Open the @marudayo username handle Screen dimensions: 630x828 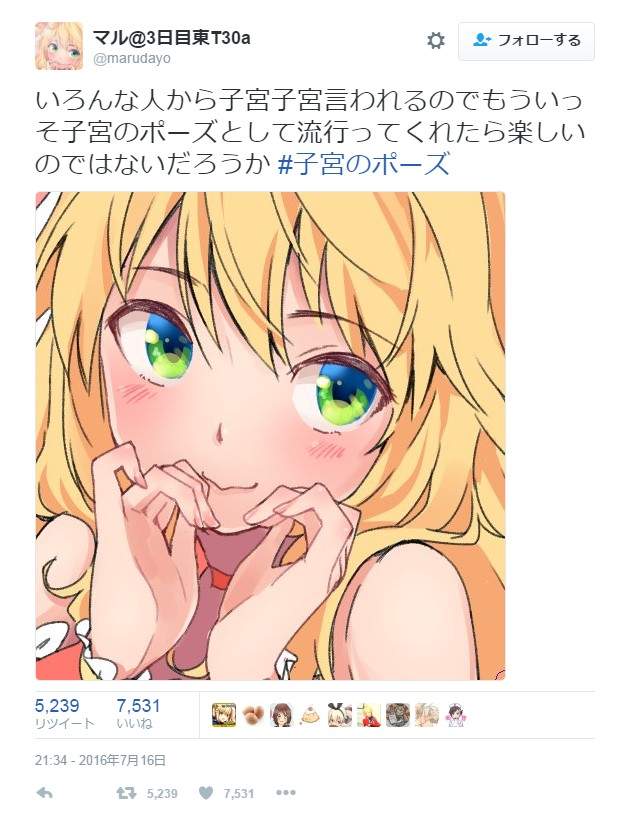131,59
